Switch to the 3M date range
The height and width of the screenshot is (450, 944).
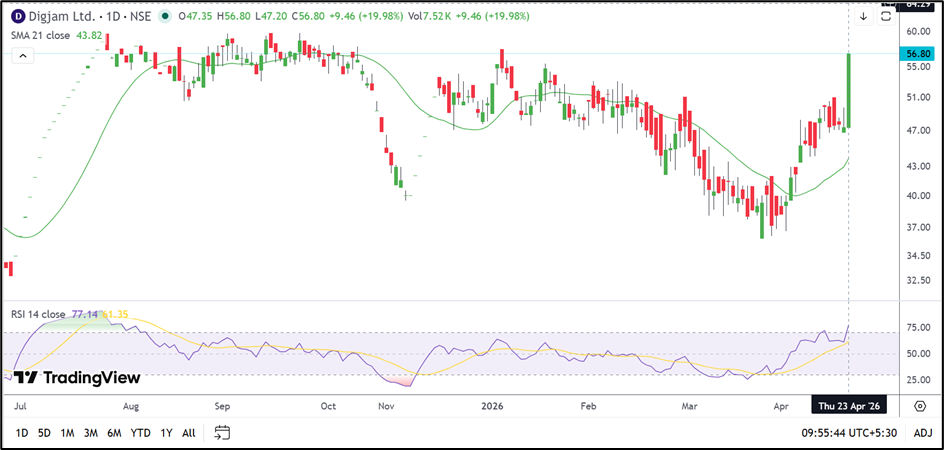click(x=91, y=433)
